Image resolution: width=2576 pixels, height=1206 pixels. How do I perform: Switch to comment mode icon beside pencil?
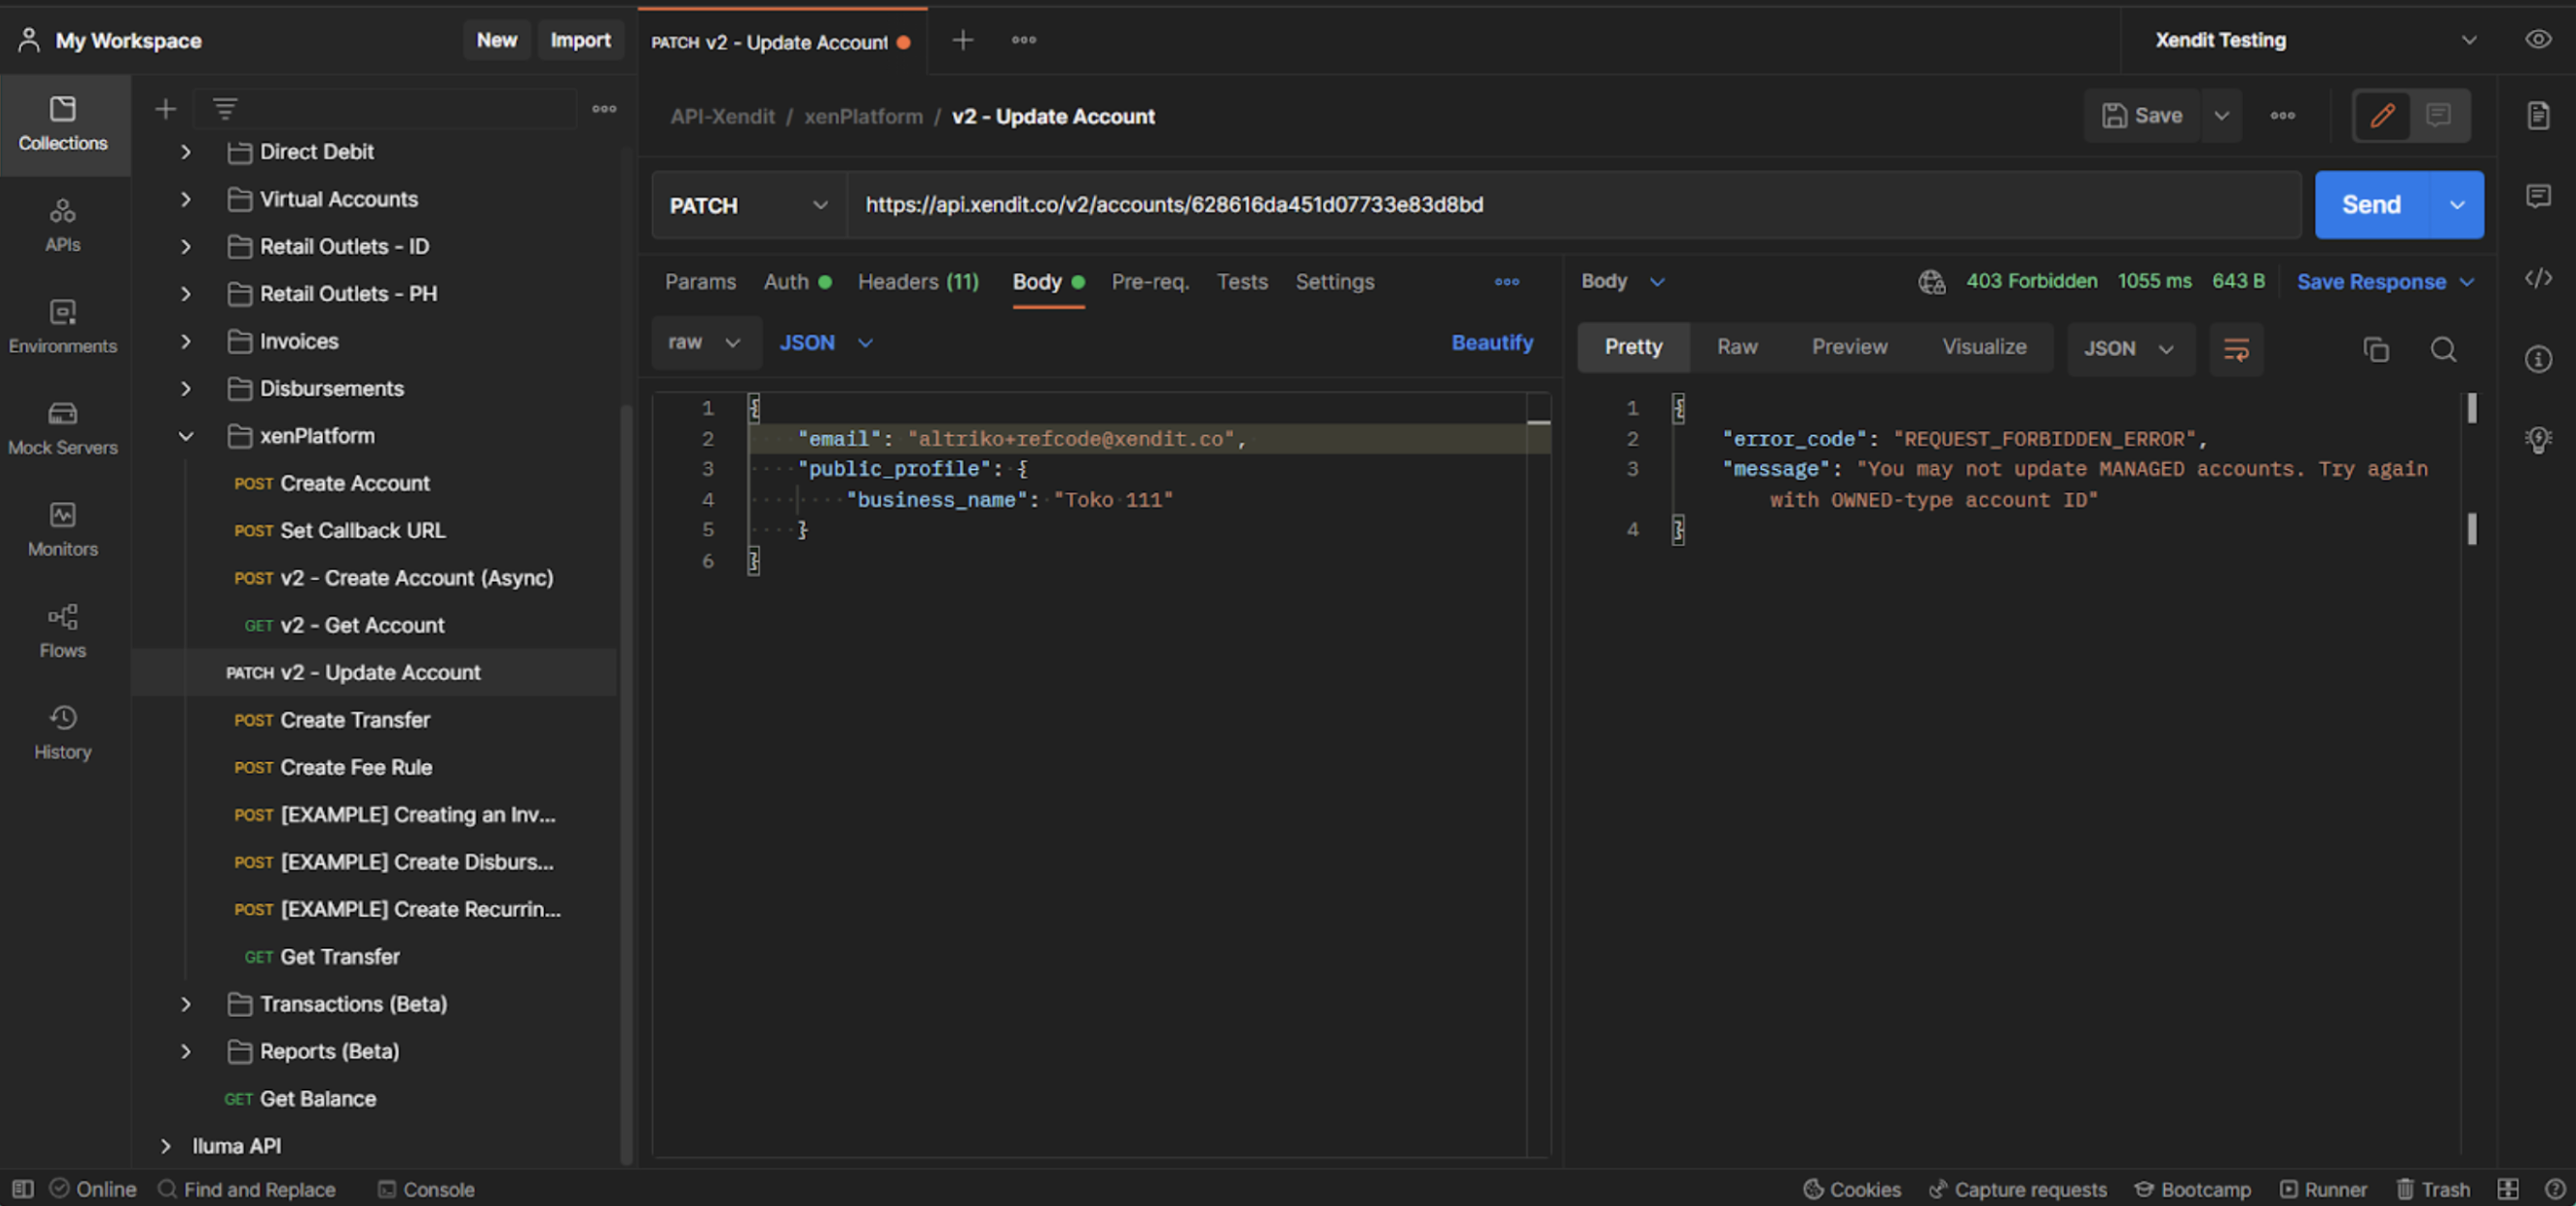(x=2439, y=116)
